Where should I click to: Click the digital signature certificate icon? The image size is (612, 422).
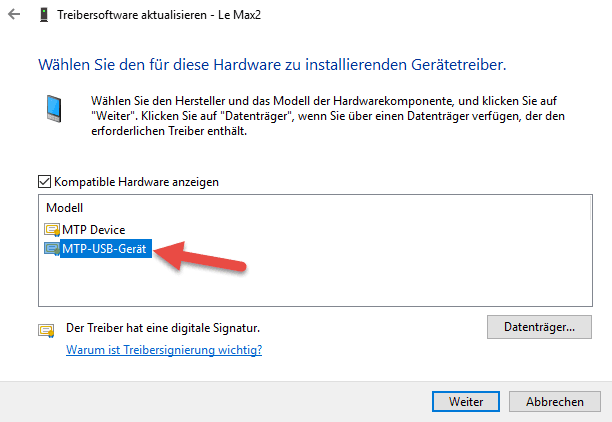46,330
